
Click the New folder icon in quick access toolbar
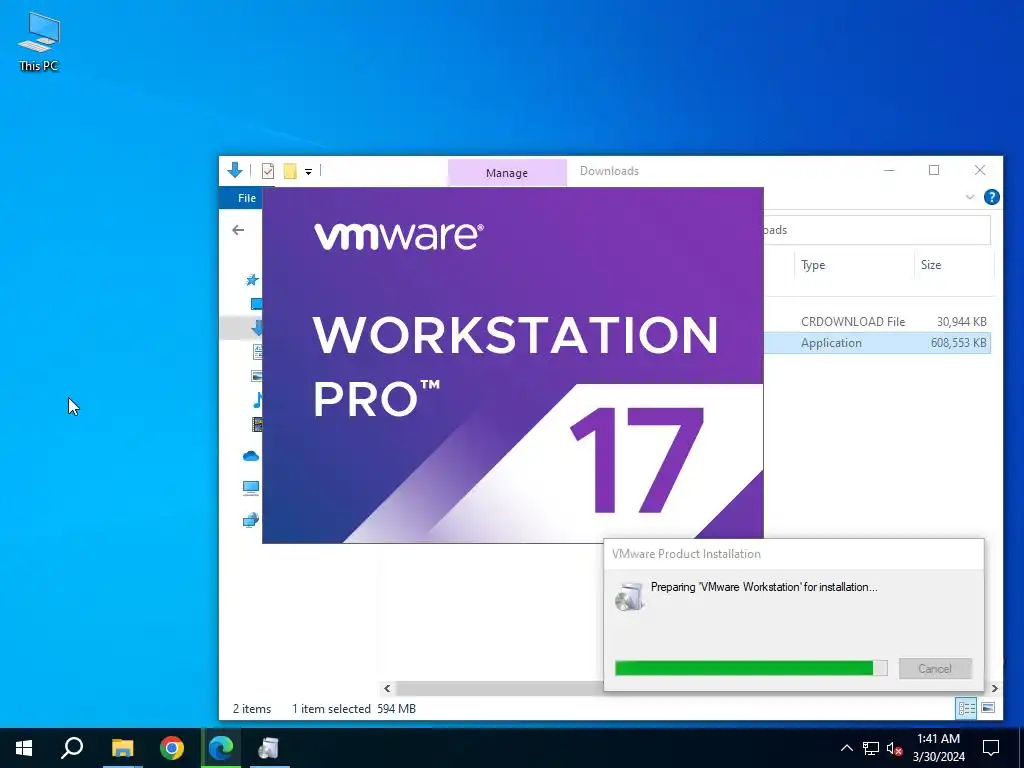[290, 171]
